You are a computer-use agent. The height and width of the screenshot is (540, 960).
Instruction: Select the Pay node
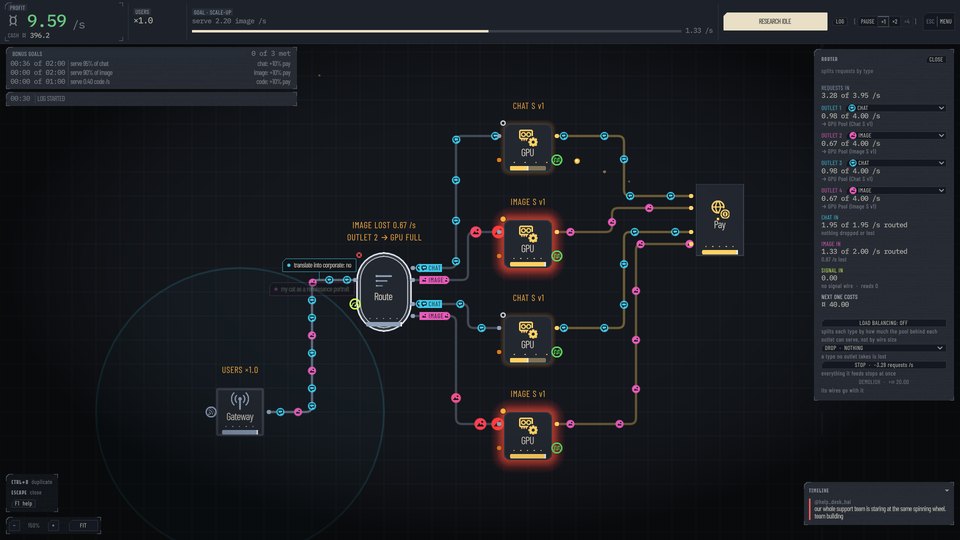719,219
